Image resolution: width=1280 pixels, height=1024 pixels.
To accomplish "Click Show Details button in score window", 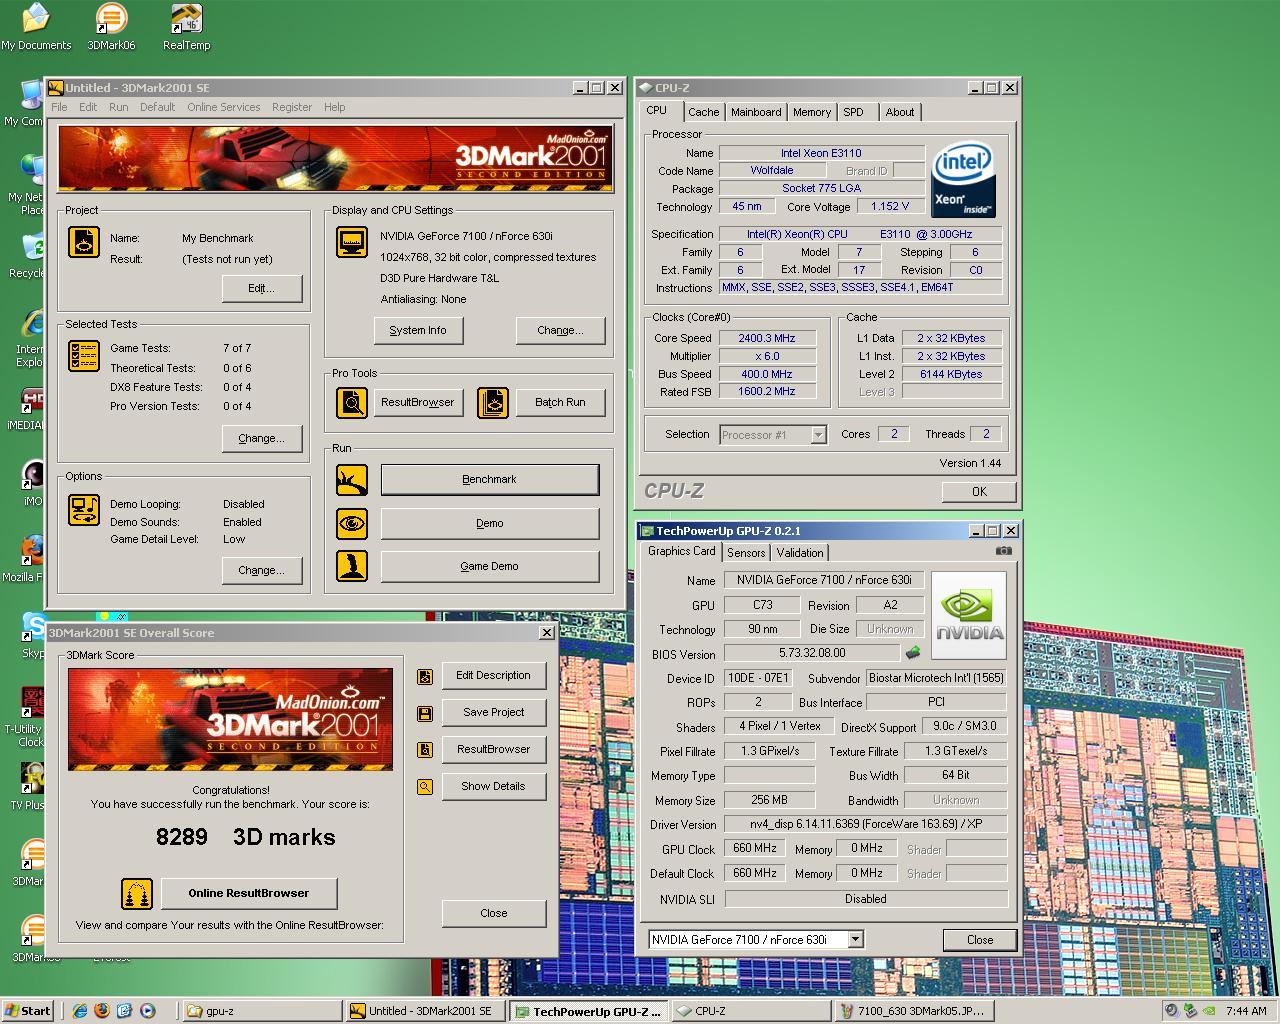I will [493, 787].
